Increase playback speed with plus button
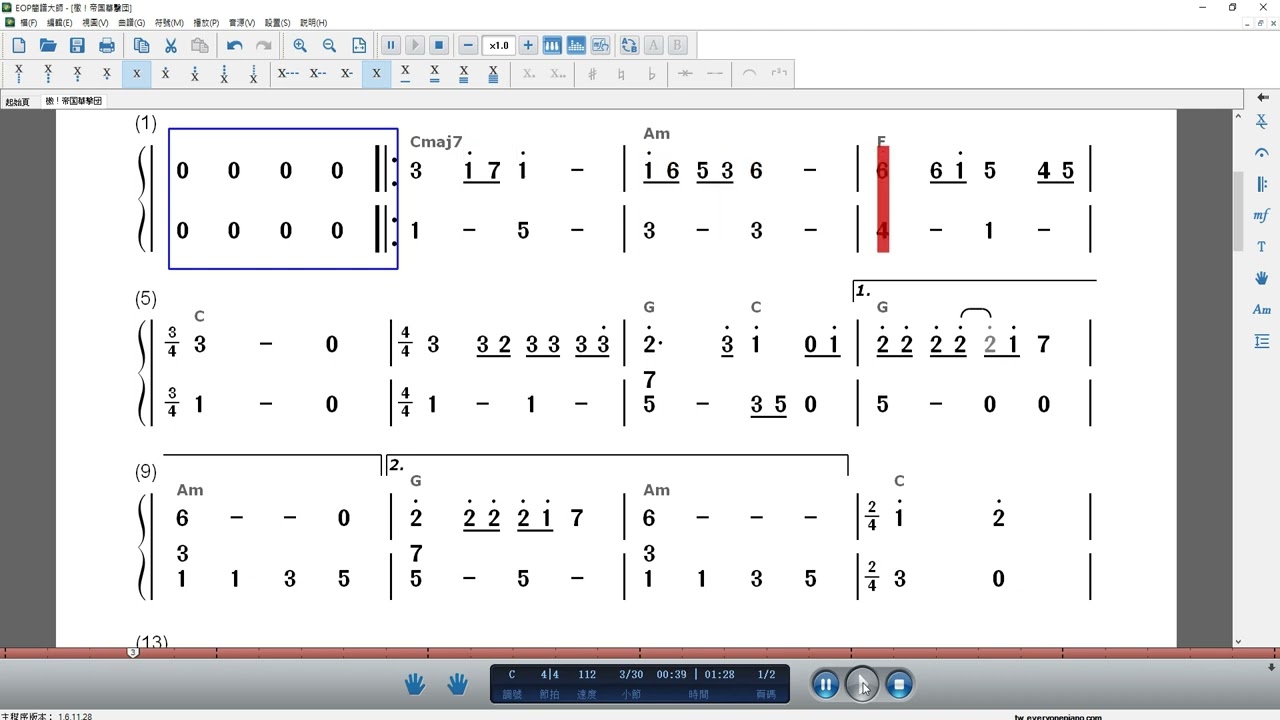1280x720 pixels. point(528,45)
